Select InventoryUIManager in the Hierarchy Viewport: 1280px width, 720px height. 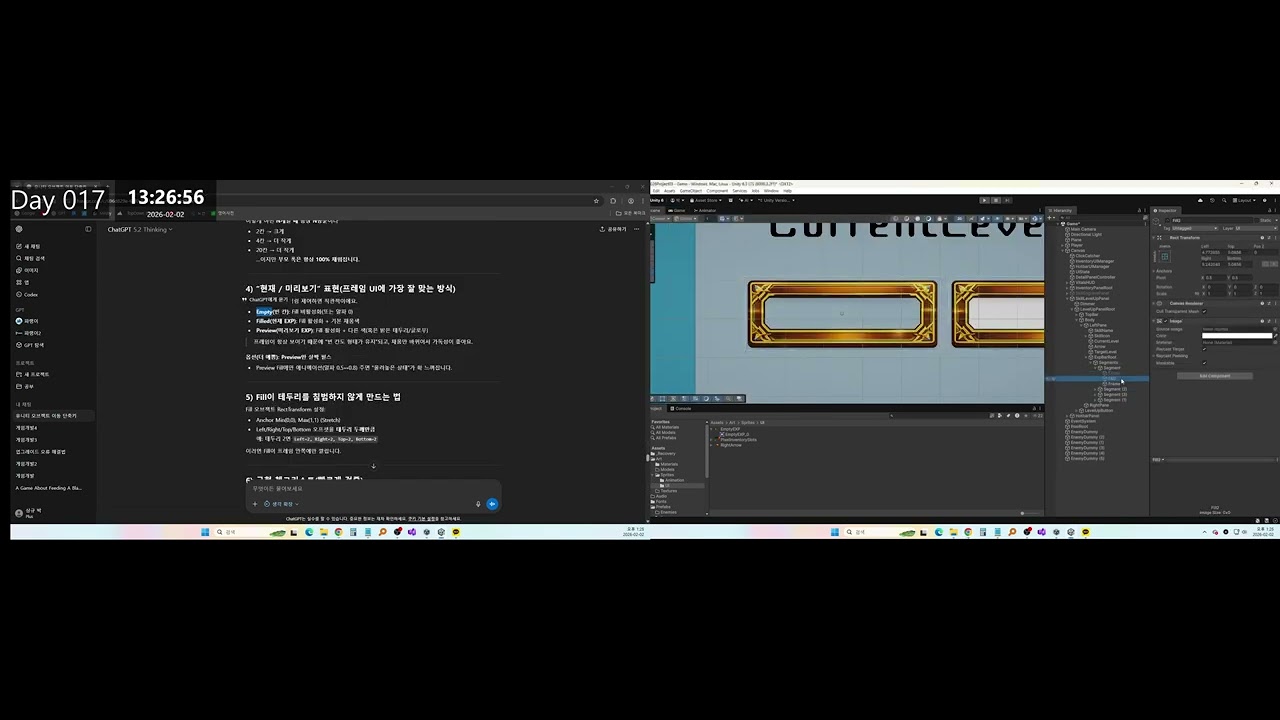1094,261
